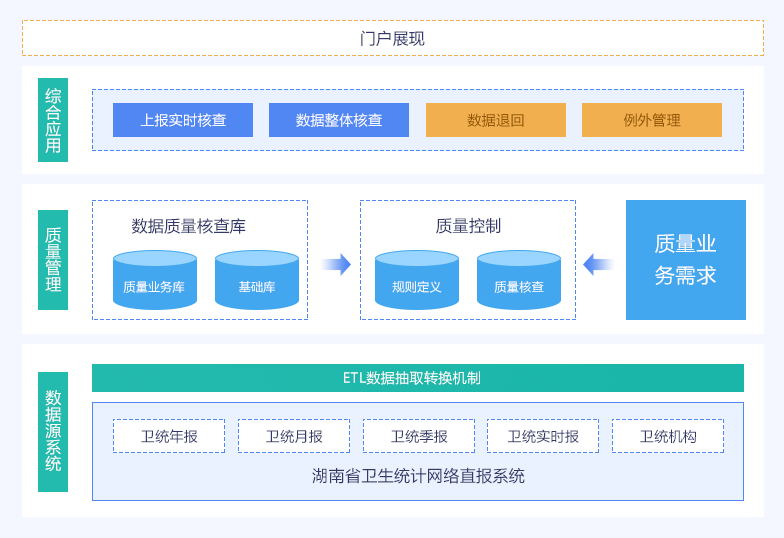
Task: Open the 卫统季报 dashed box
Action: [419, 436]
